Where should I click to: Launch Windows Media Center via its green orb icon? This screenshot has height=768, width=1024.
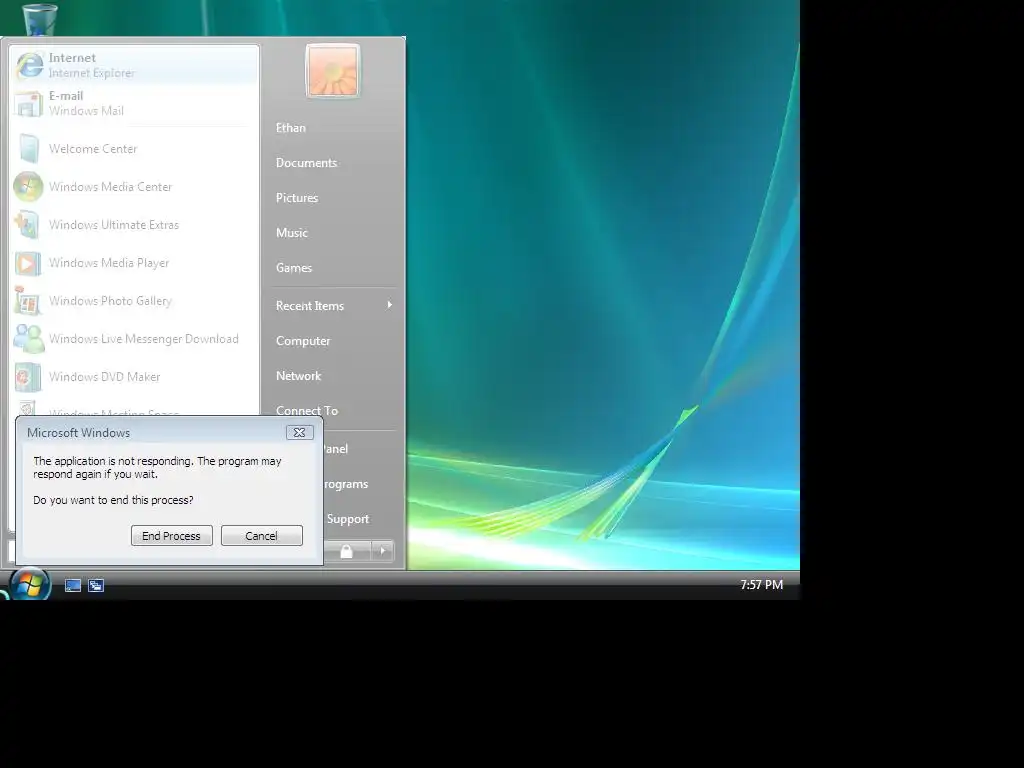pyautogui.click(x=29, y=187)
